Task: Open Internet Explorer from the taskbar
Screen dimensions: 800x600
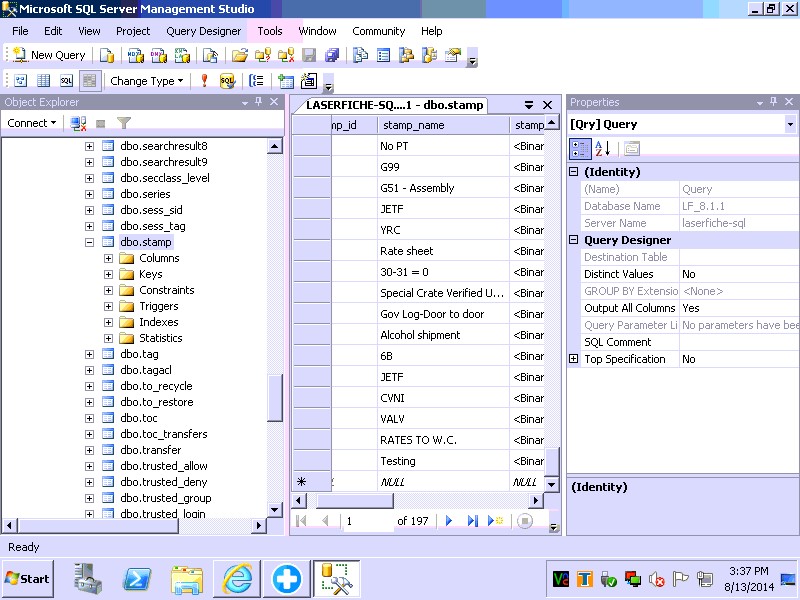Action: (237, 578)
